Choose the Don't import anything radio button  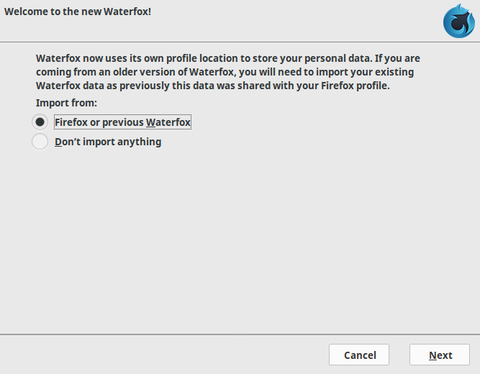click(x=40, y=141)
